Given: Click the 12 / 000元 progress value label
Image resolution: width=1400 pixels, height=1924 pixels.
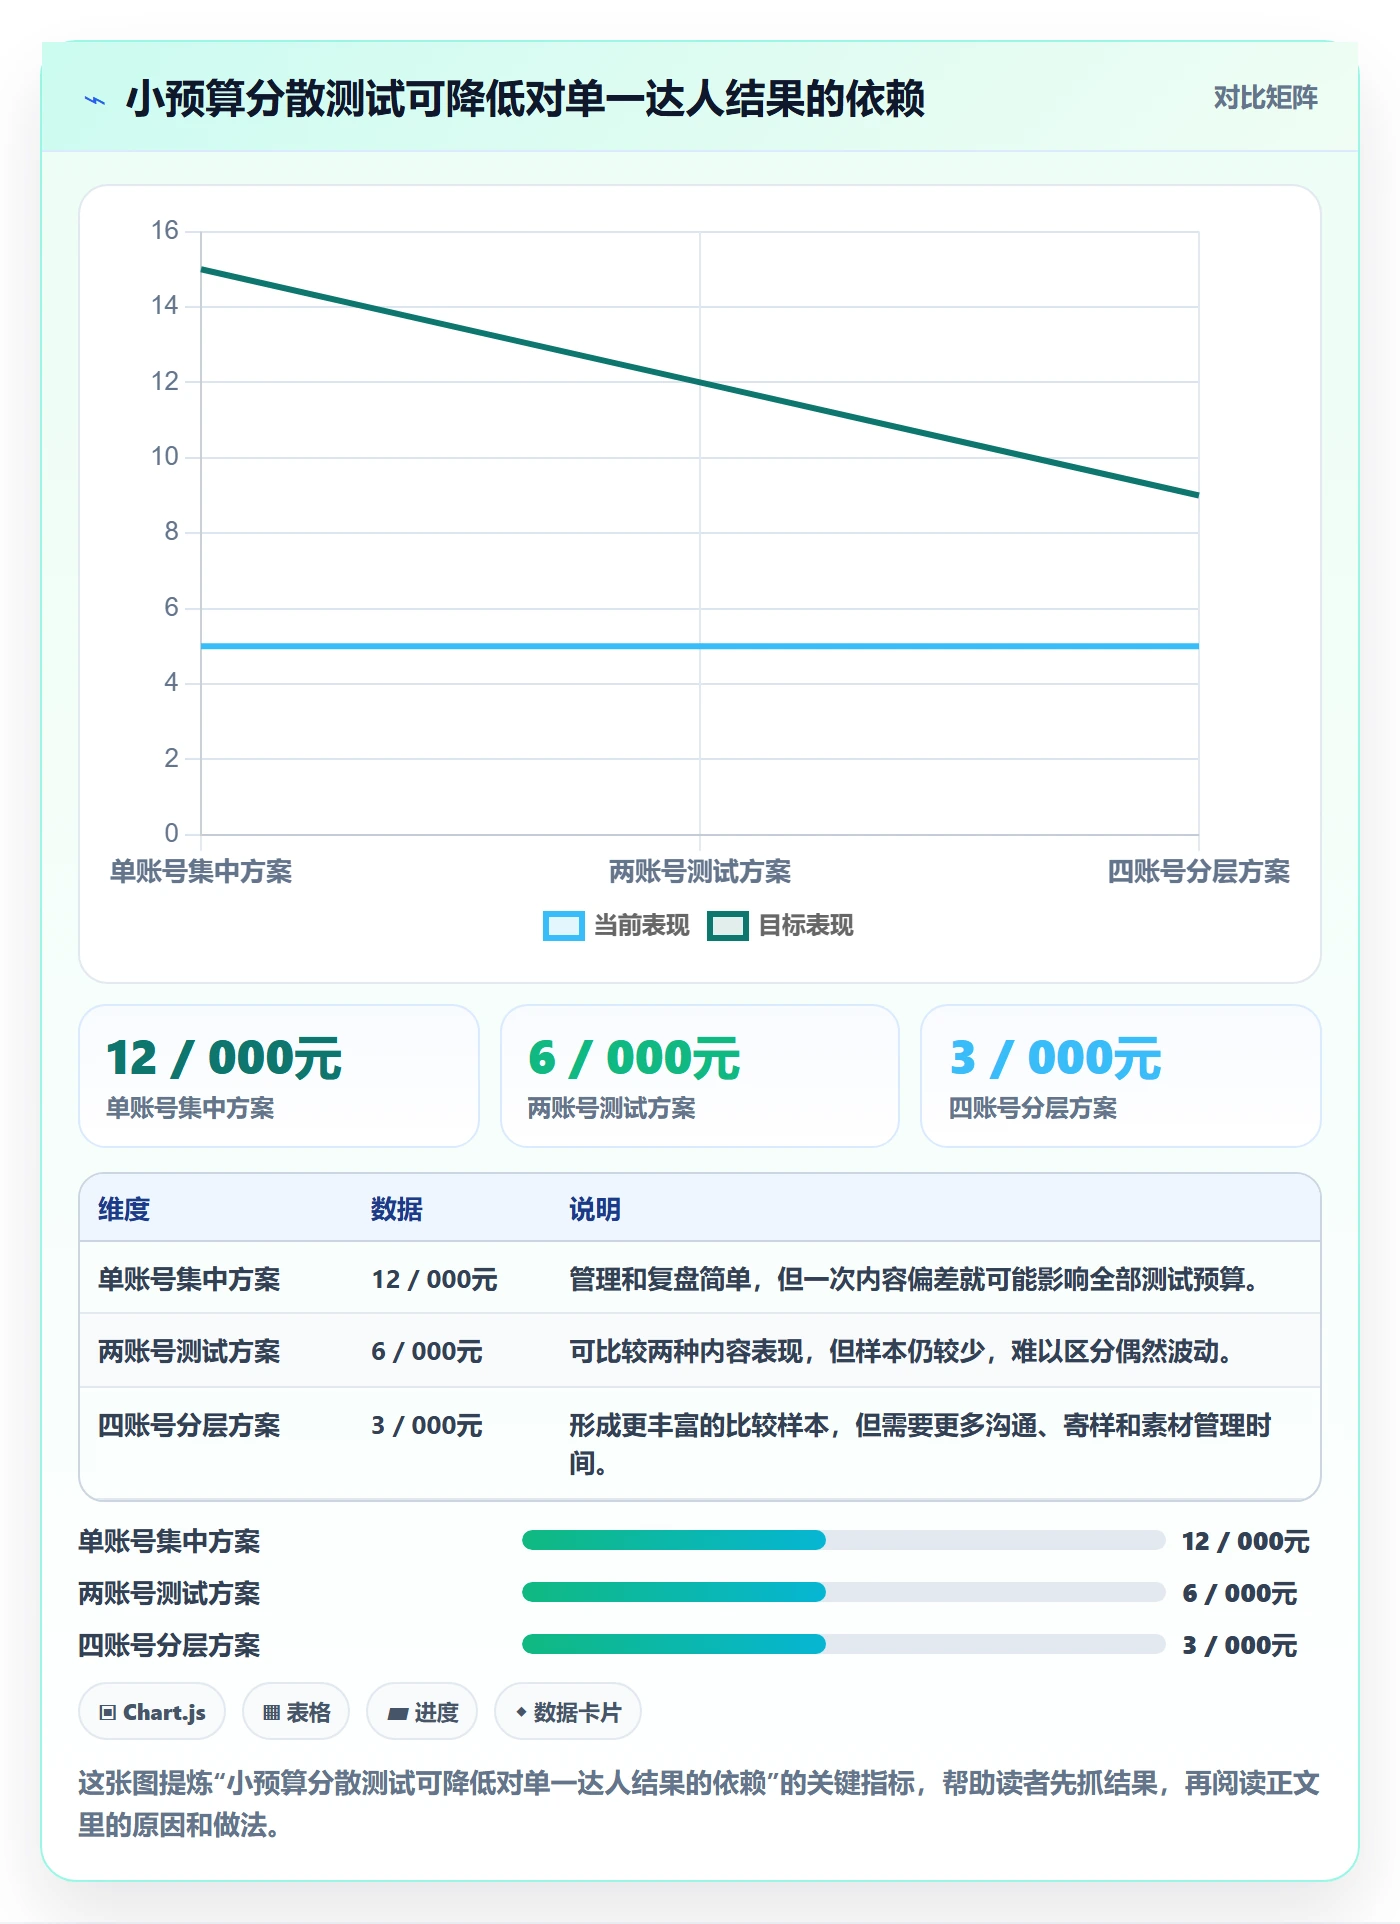Looking at the screenshot, I should click(1245, 1541).
